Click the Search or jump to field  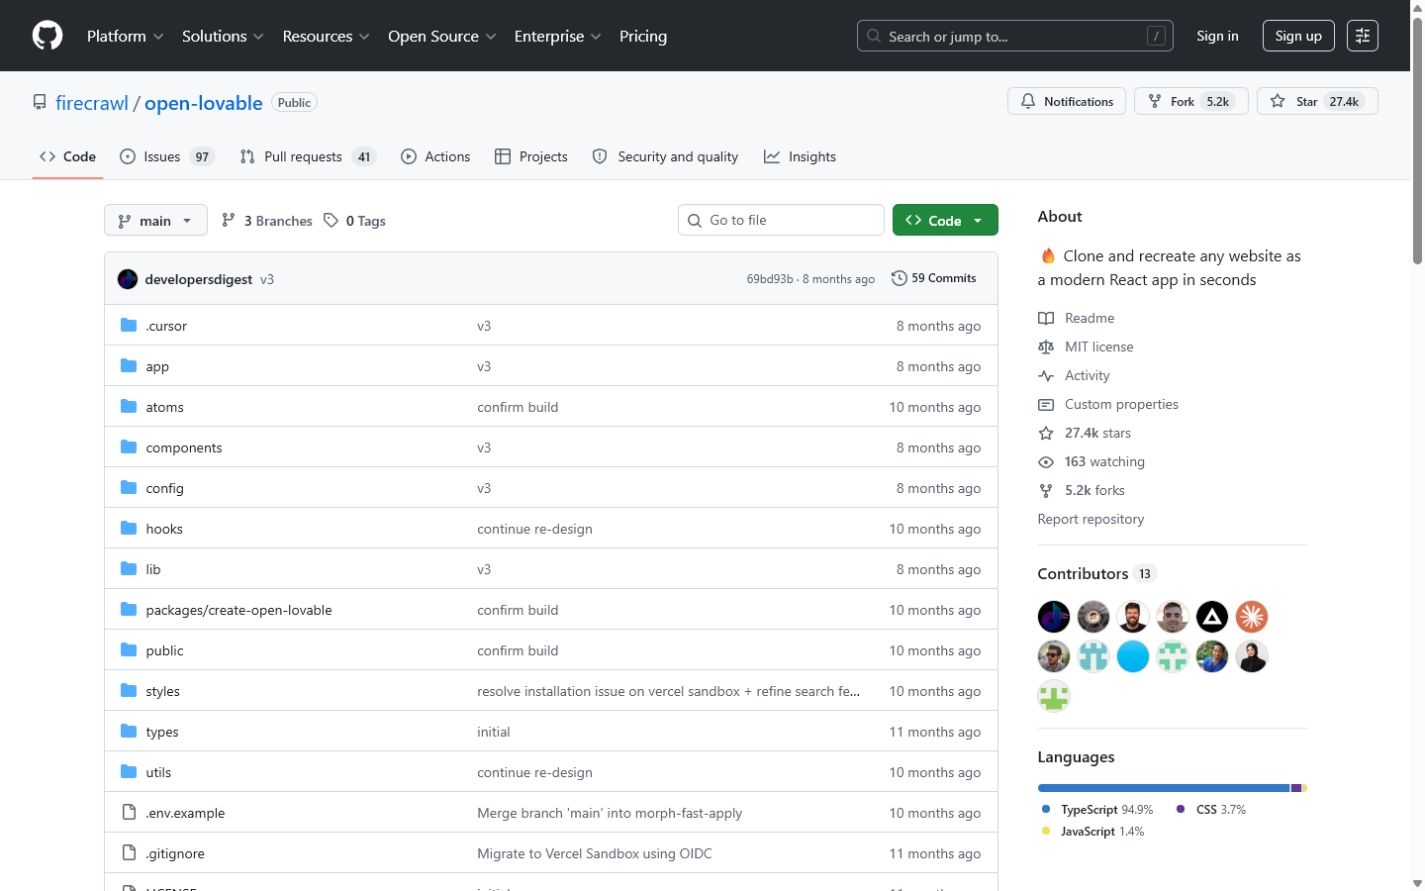(x=1015, y=36)
